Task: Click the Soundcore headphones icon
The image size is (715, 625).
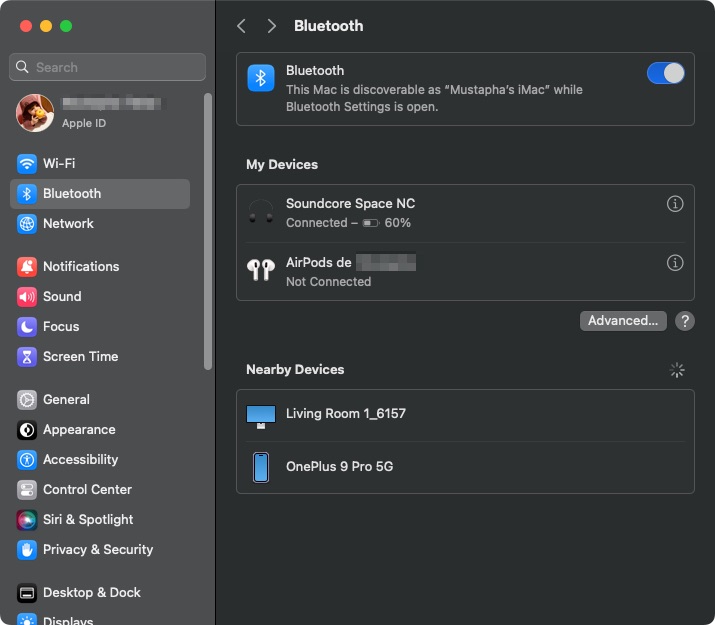Action: click(x=261, y=212)
